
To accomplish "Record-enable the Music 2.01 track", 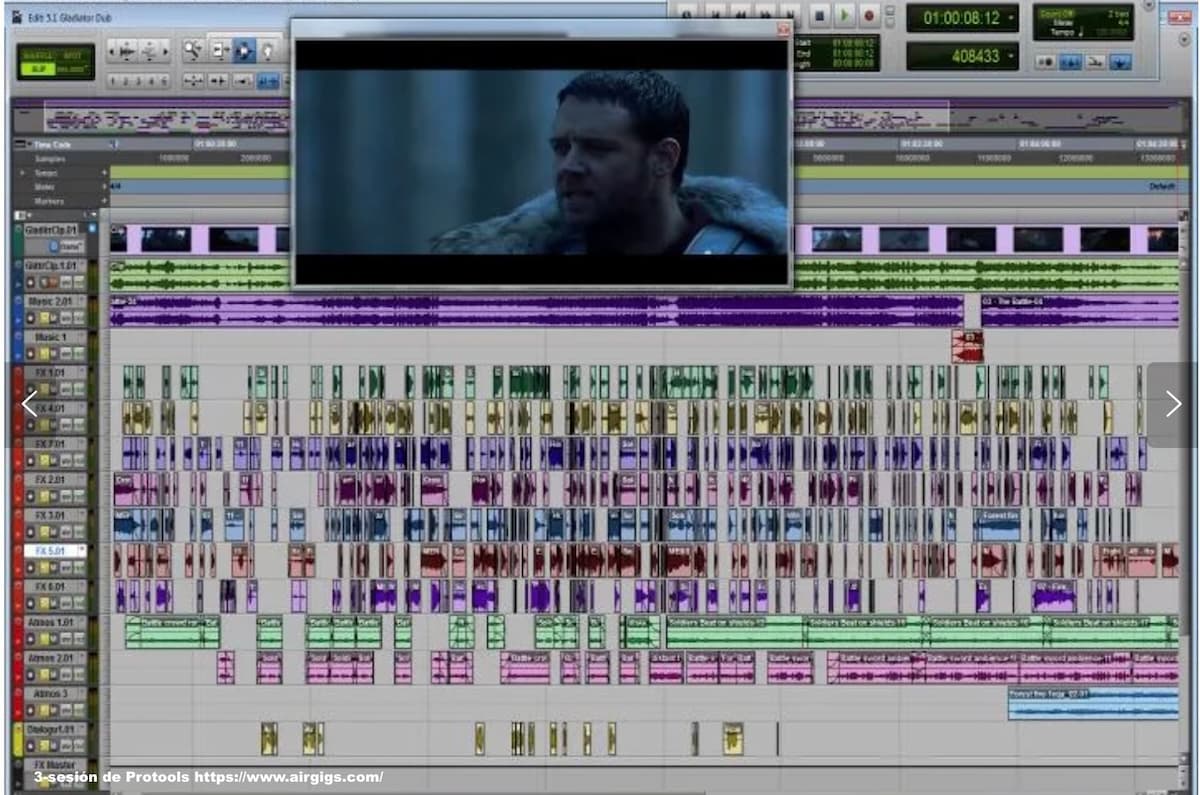I will point(30,317).
